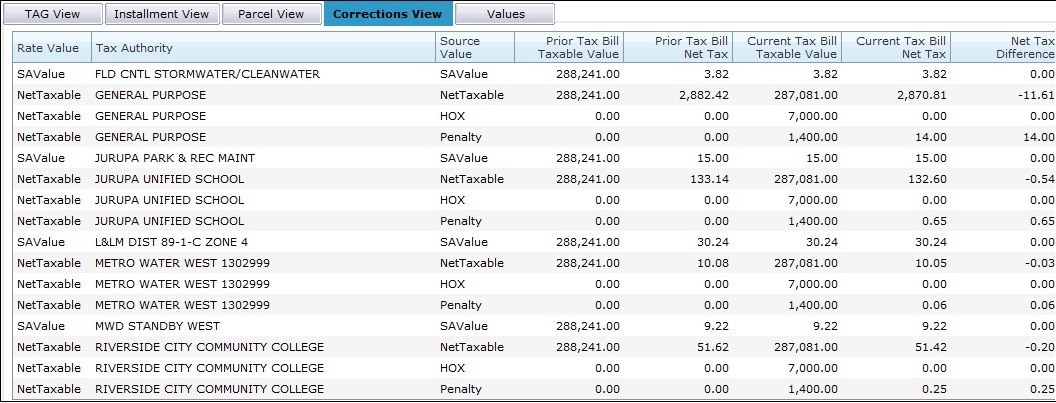Select MWD STANDBY WEST row
The width and height of the screenshot is (1056, 403).
pos(534,326)
